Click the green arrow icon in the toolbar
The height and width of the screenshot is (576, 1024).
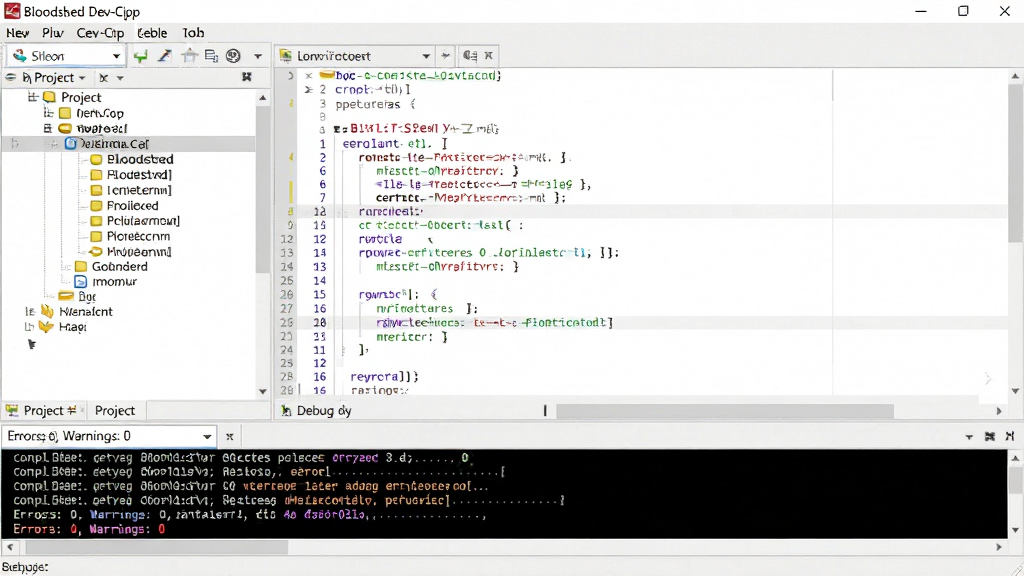pyautogui.click(x=140, y=56)
